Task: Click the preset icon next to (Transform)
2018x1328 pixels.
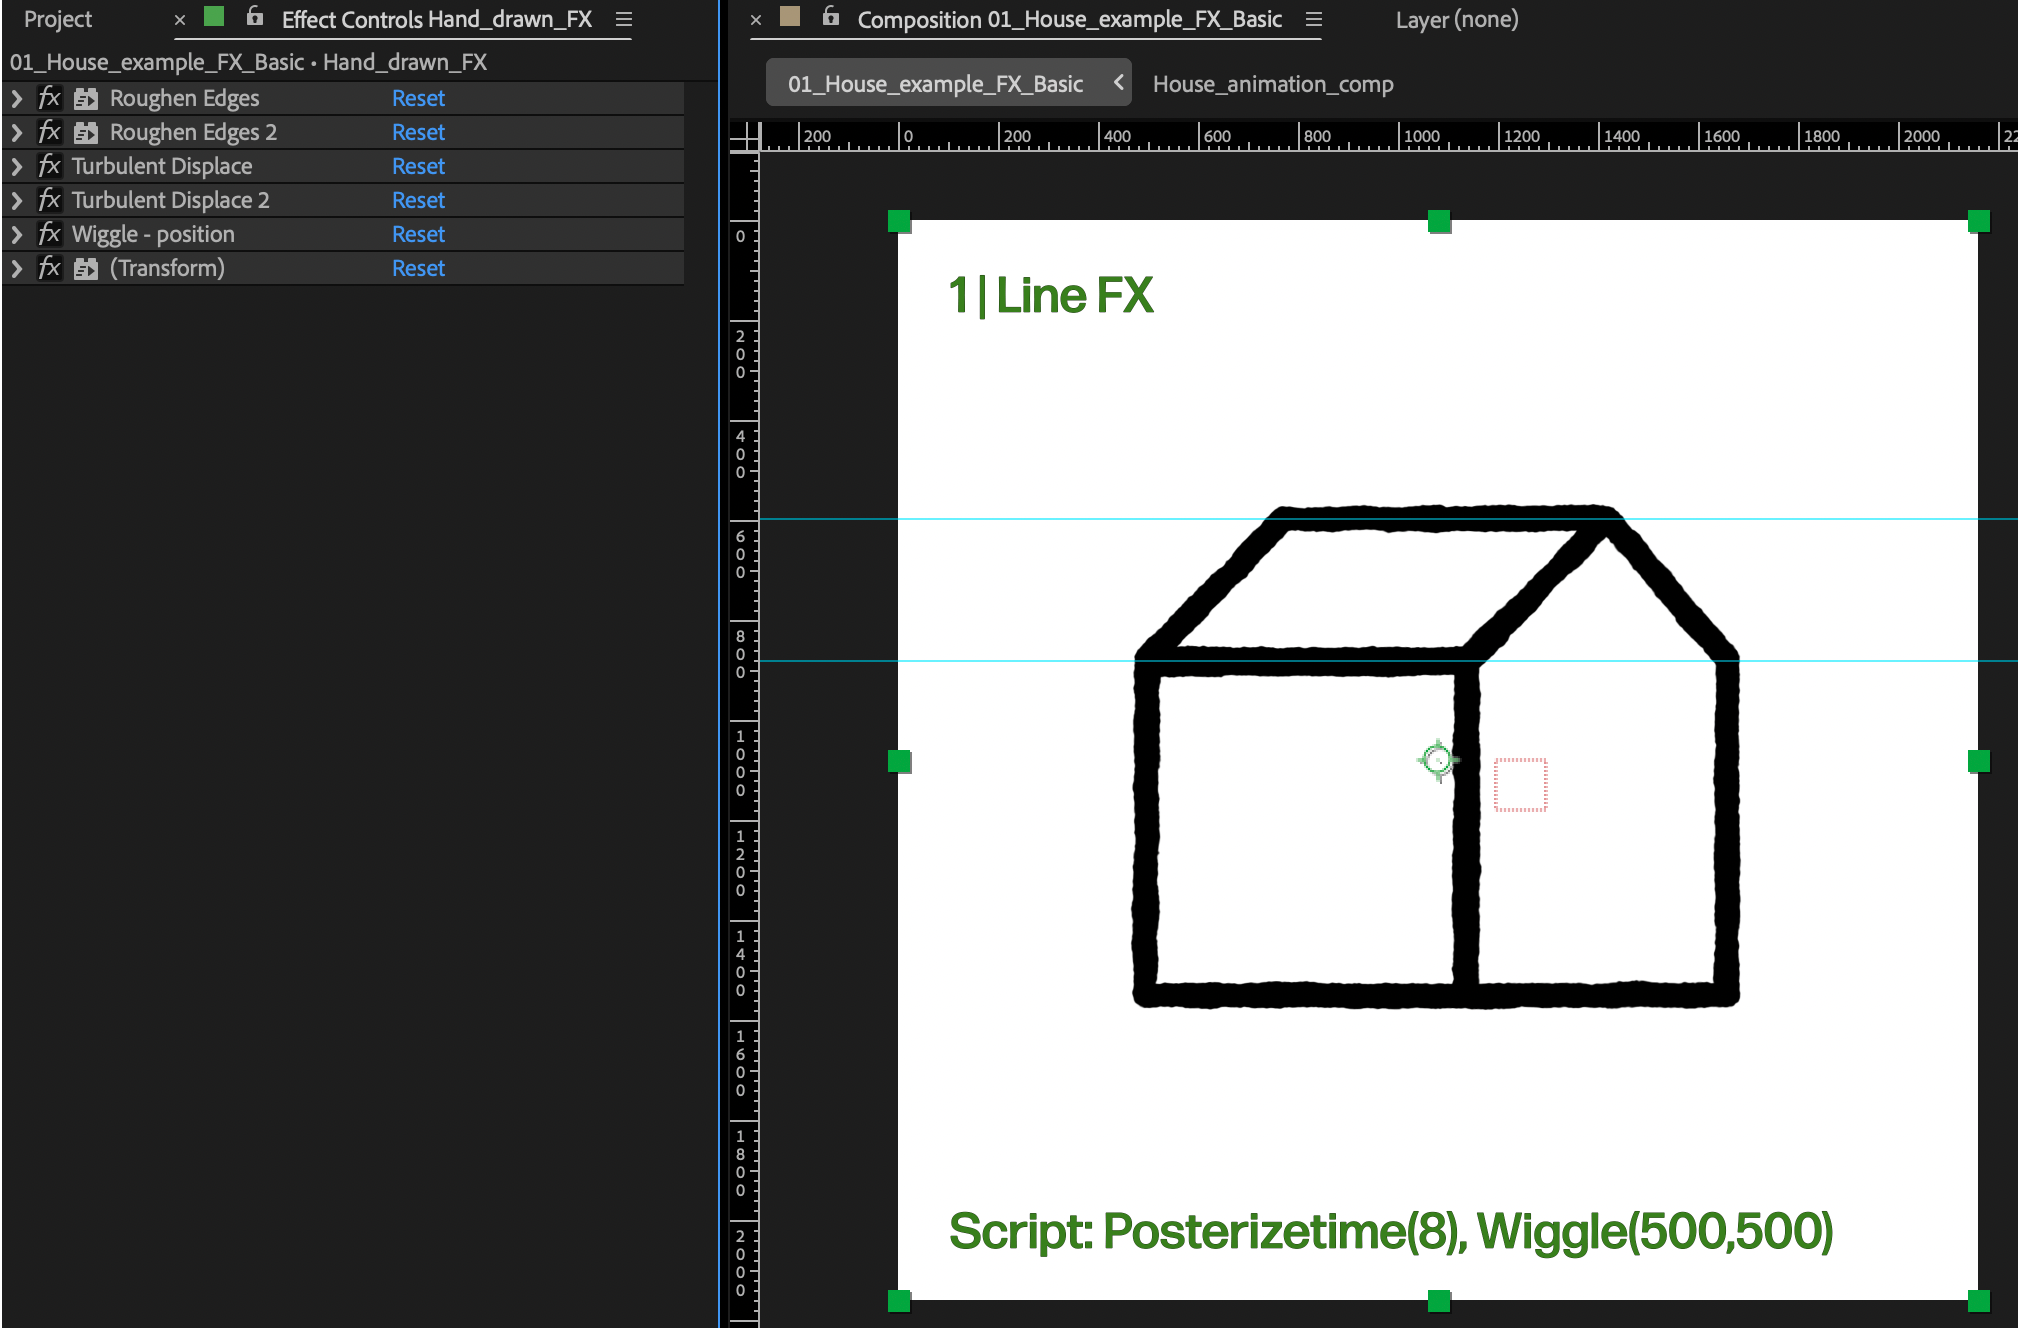Action: tap(86, 268)
